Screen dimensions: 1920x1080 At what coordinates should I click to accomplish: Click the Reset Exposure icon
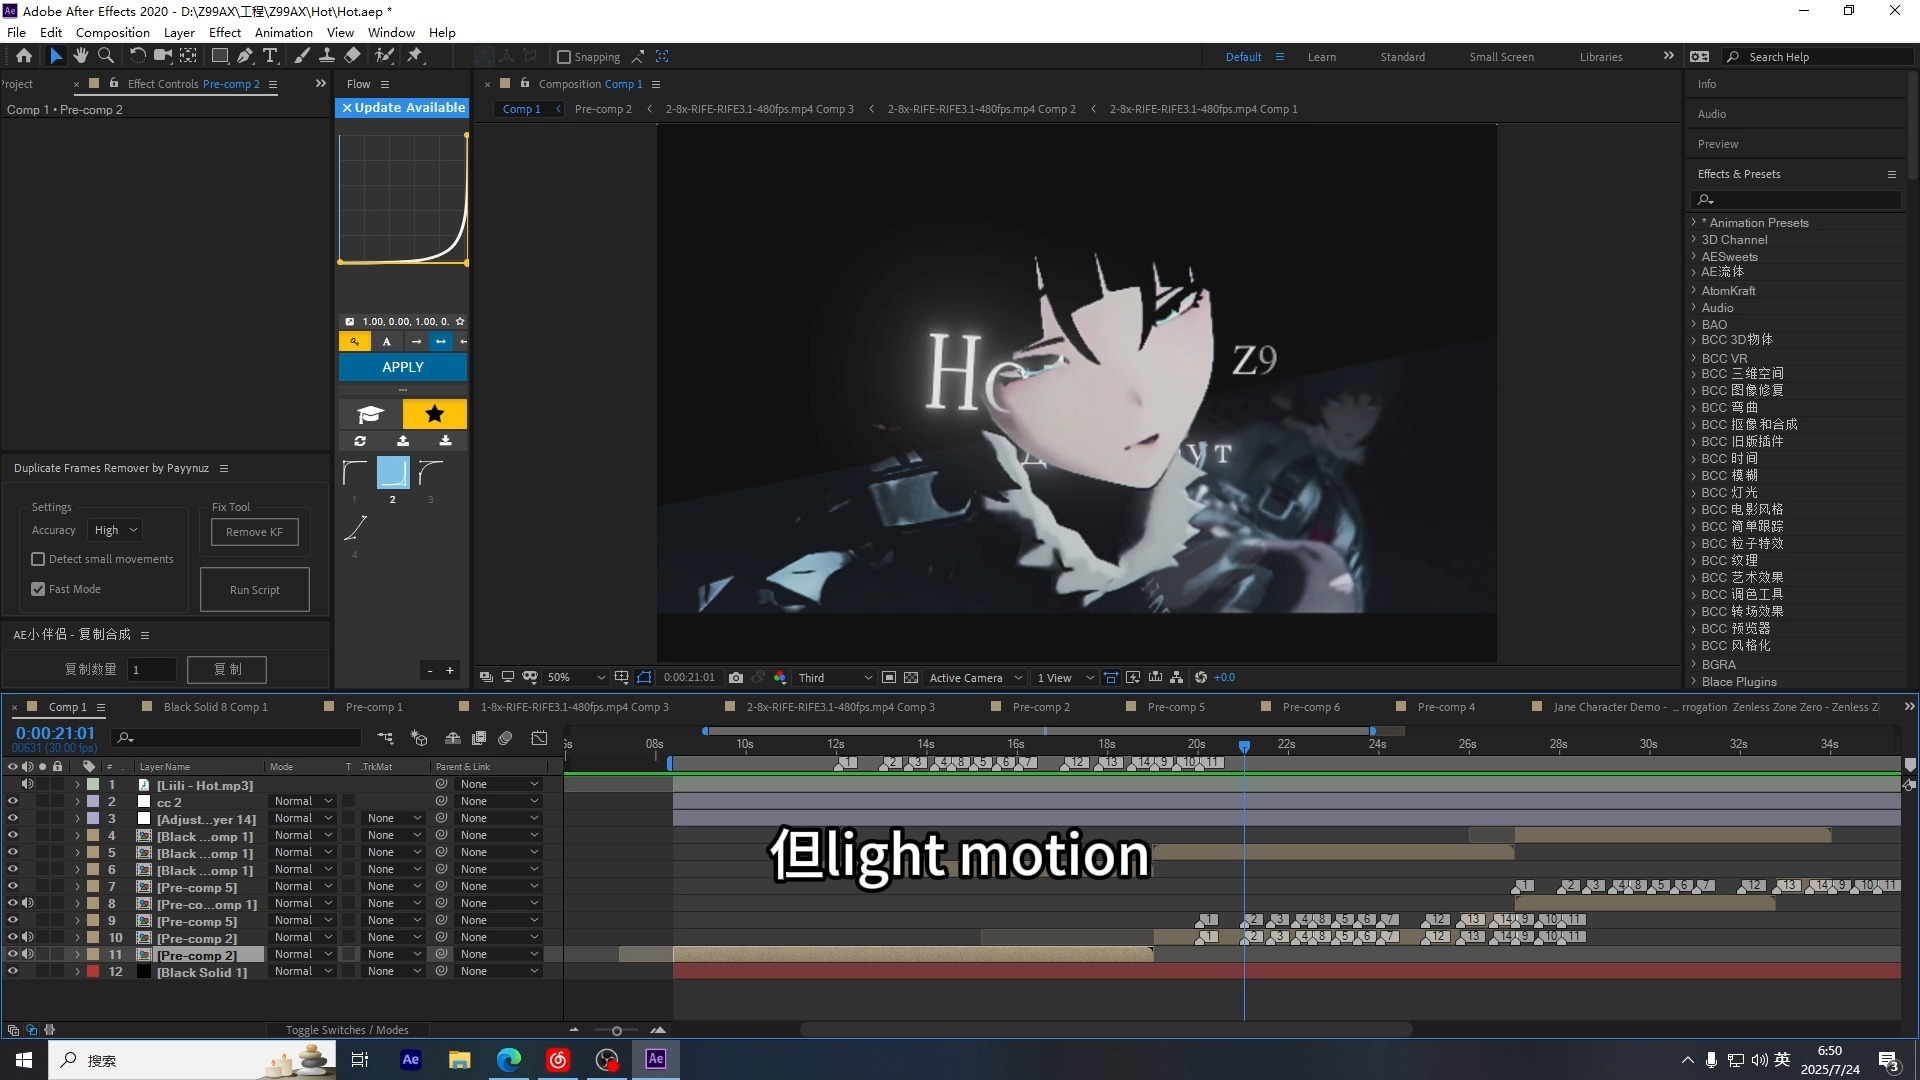[1201, 678]
